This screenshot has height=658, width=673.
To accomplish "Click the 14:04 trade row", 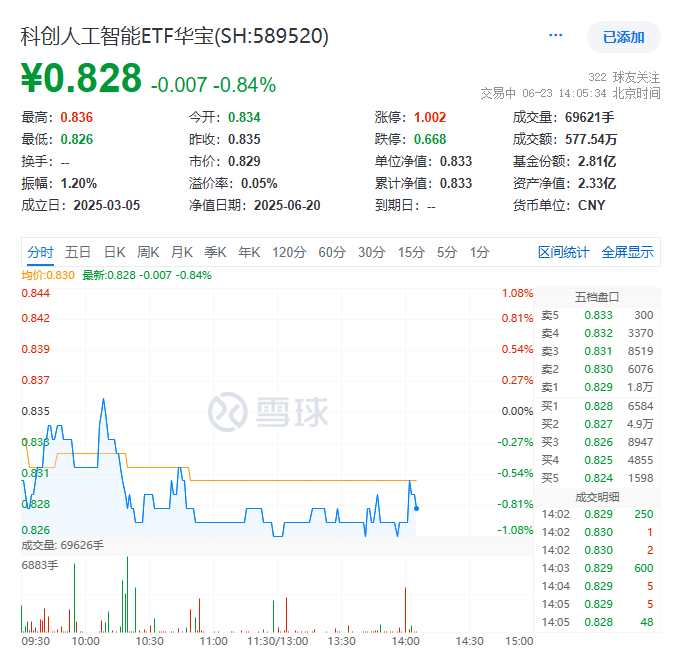I will tap(597, 586).
